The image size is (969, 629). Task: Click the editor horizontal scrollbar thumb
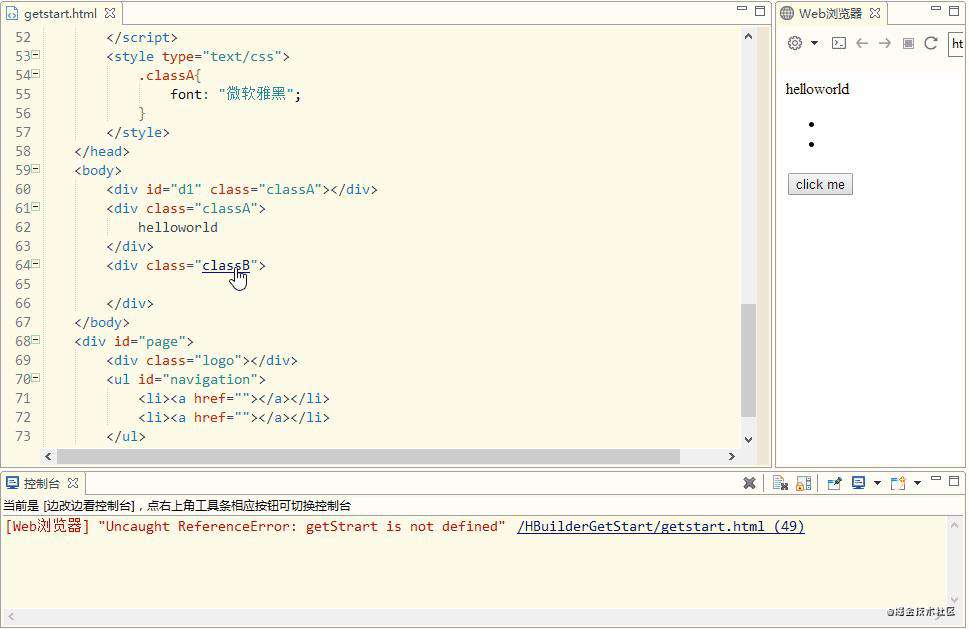pos(368,457)
